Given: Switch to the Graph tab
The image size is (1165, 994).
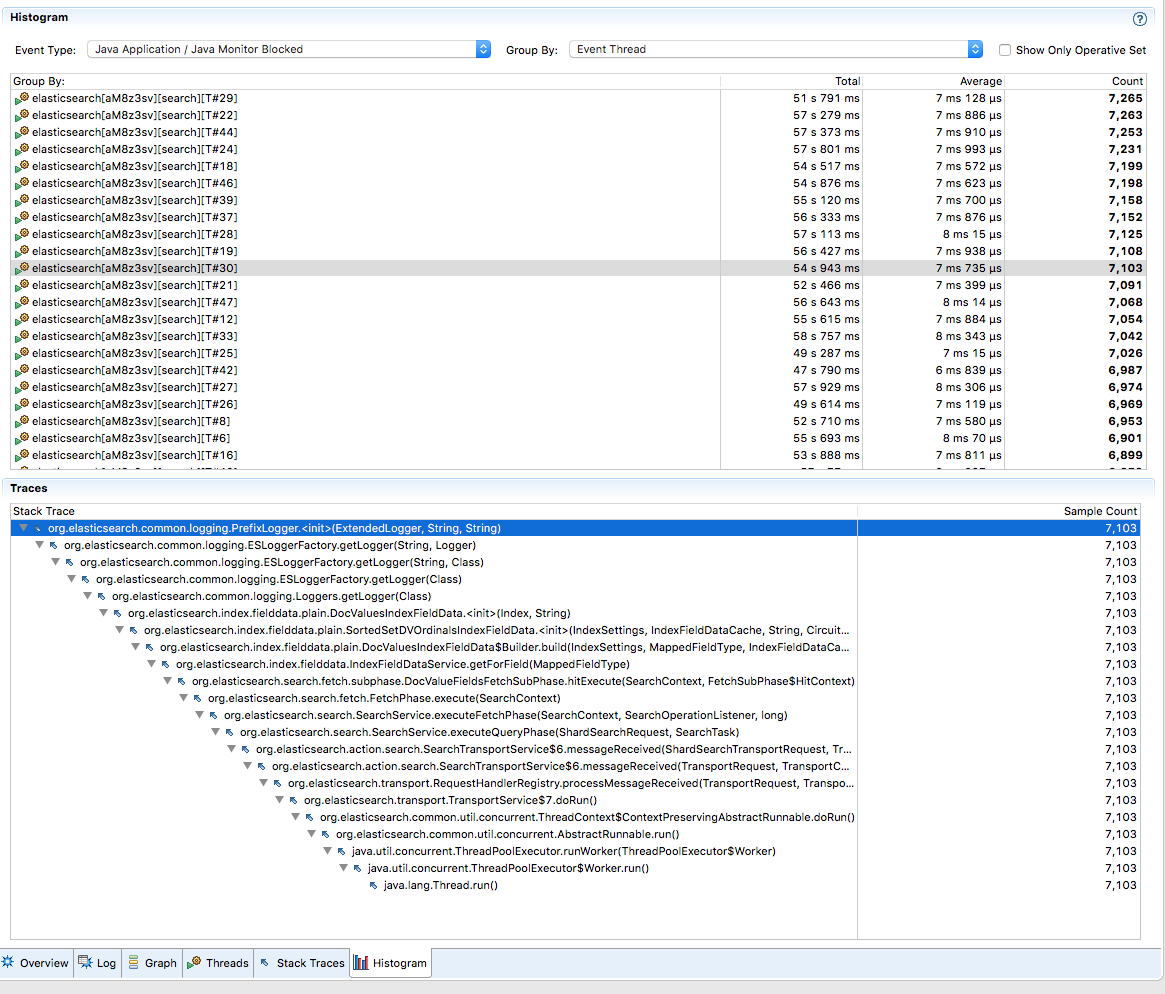Looking at the screenshot, I should tap(152, 963).
